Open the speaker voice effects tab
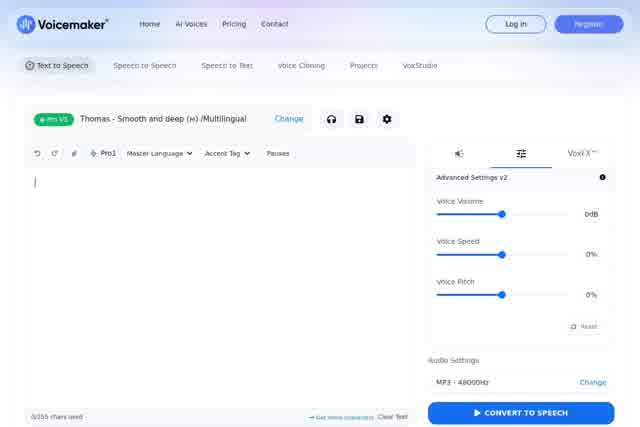The height and width of the screenshot is (427, 640). (x=459, y=153)
